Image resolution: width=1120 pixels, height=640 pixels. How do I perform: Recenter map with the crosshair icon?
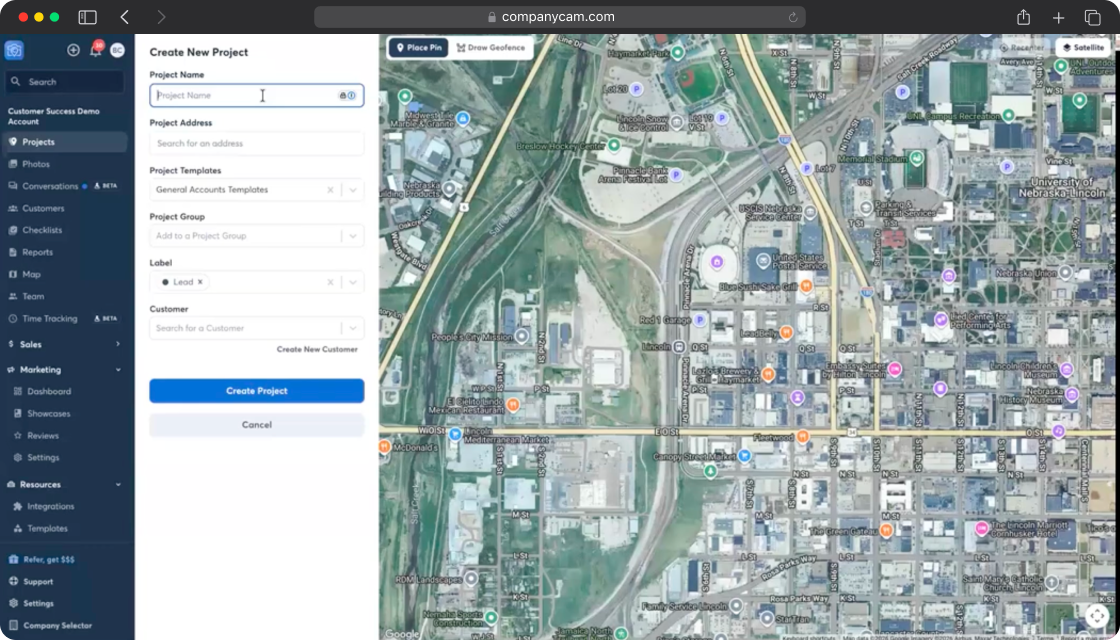tap(1097, 616)
